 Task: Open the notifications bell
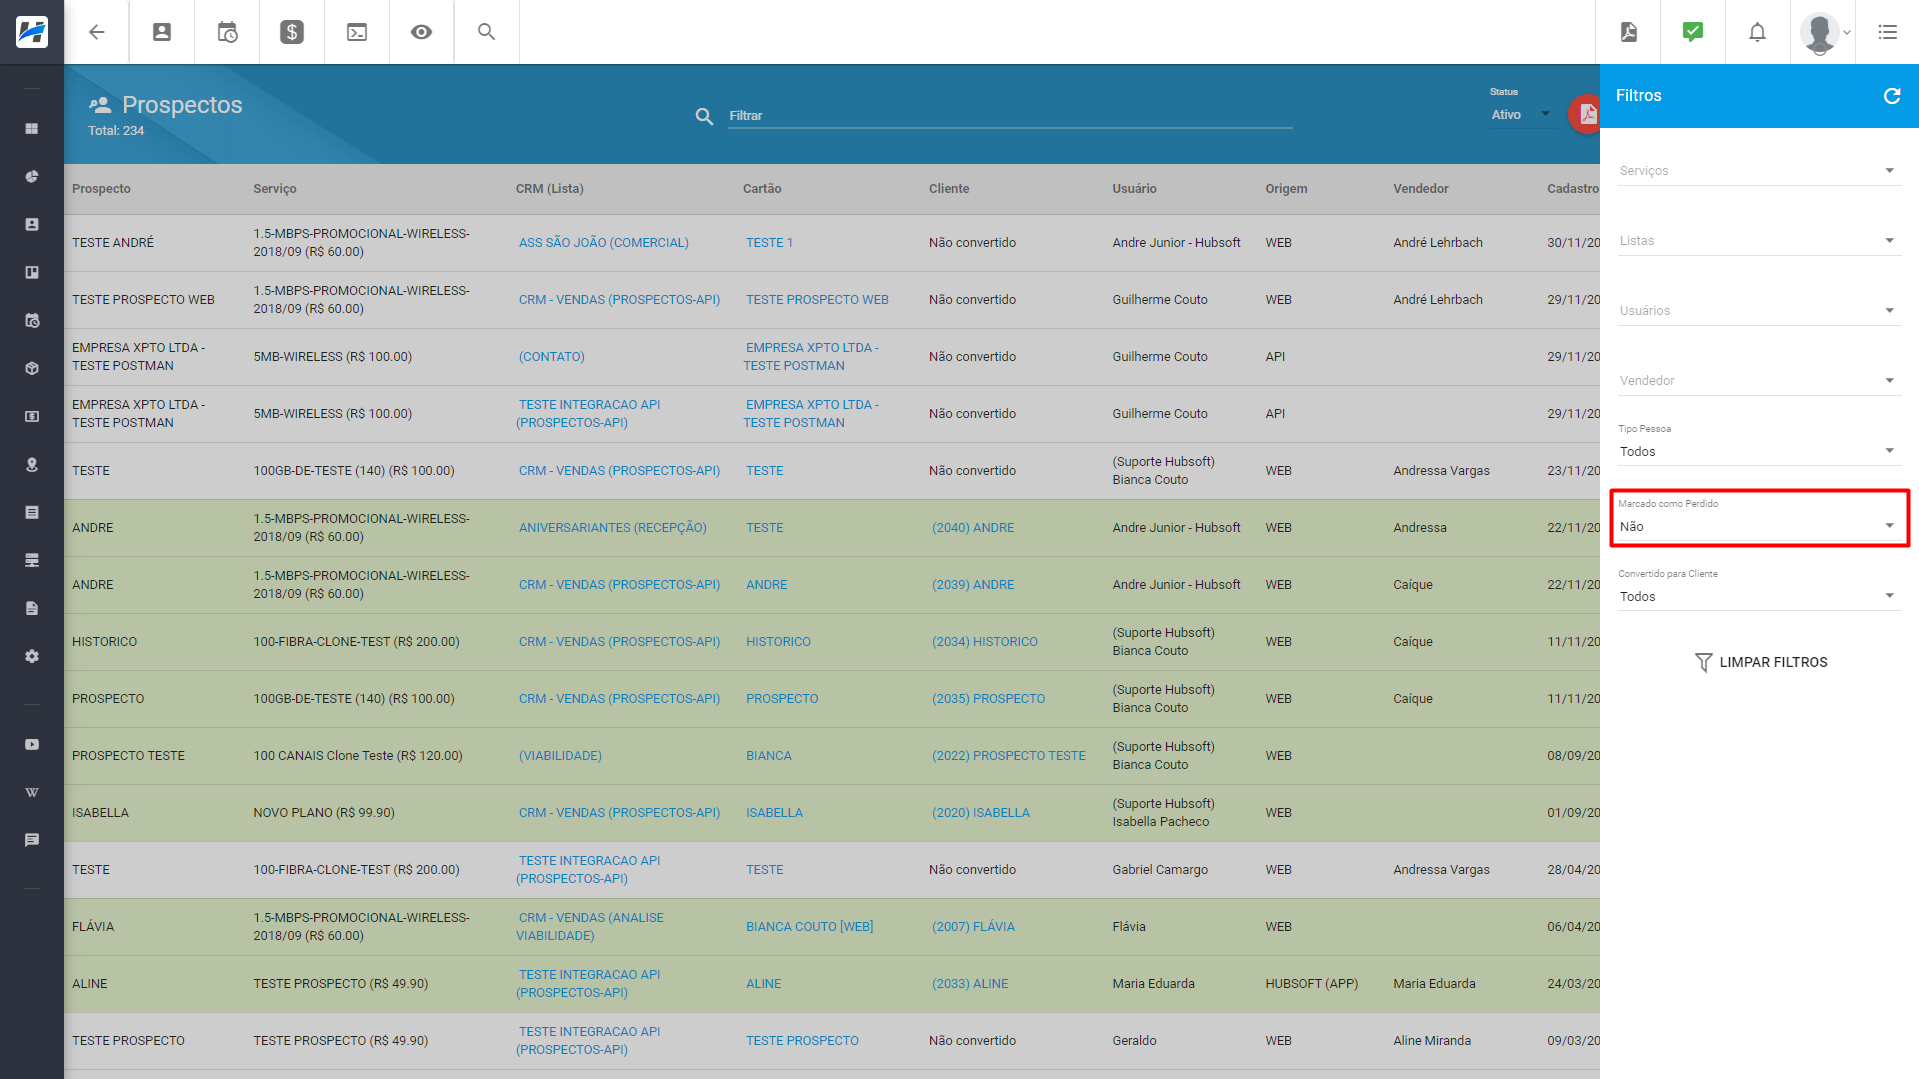tap(1757, 32)
